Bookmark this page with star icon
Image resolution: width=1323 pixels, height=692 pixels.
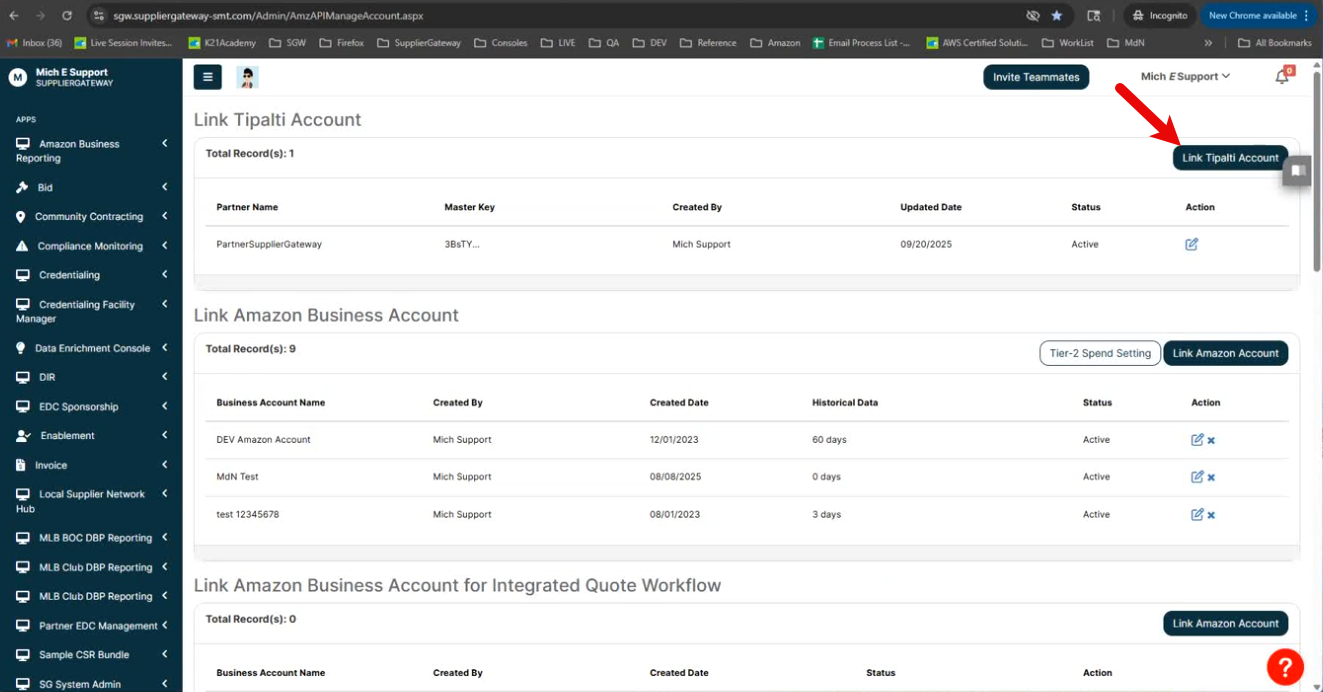(1056, 16)
